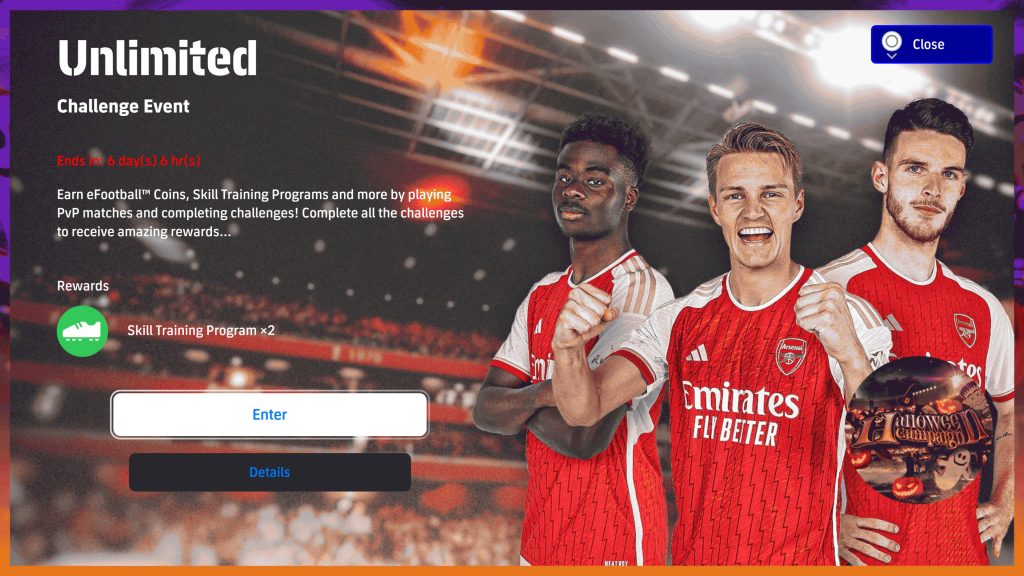Click the Arsenal crest on right player's shirt
Screen dimensions: 1024x576
[965, 330]
